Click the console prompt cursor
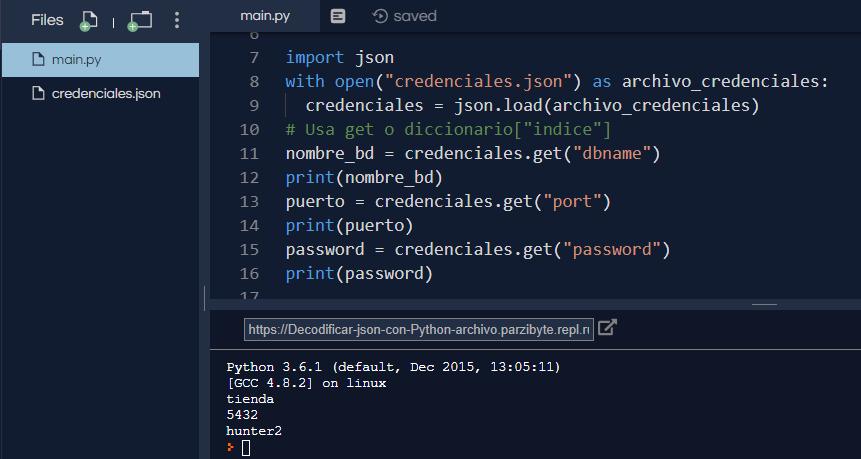 coord(246,447)
